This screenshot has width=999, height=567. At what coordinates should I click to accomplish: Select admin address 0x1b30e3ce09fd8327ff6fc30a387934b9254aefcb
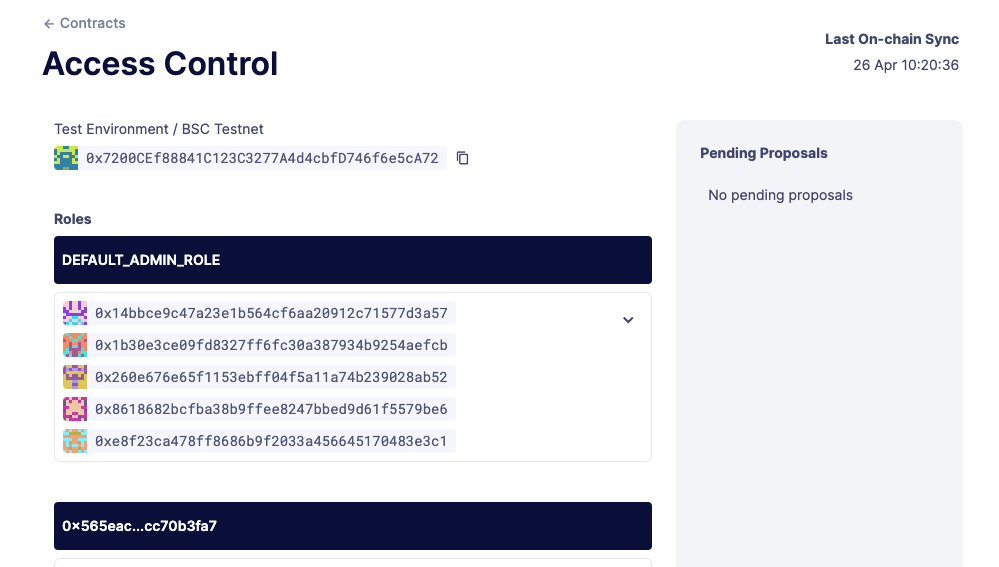point(271,345)
